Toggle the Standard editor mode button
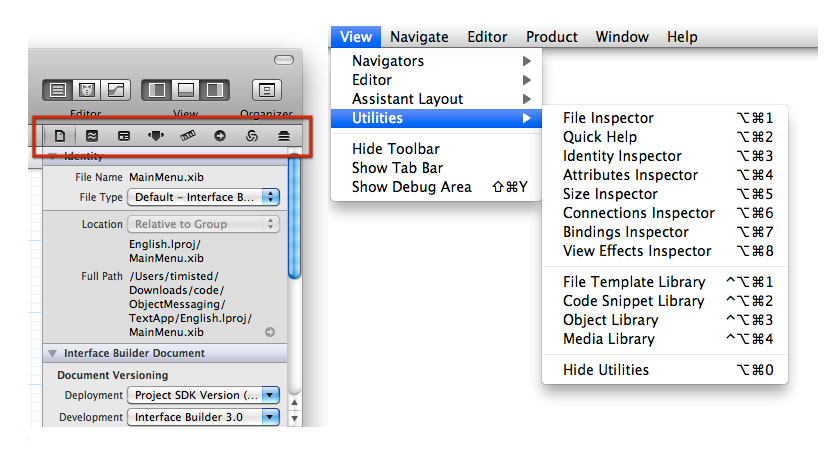This screenshot has height=458, width=825. 58,90
